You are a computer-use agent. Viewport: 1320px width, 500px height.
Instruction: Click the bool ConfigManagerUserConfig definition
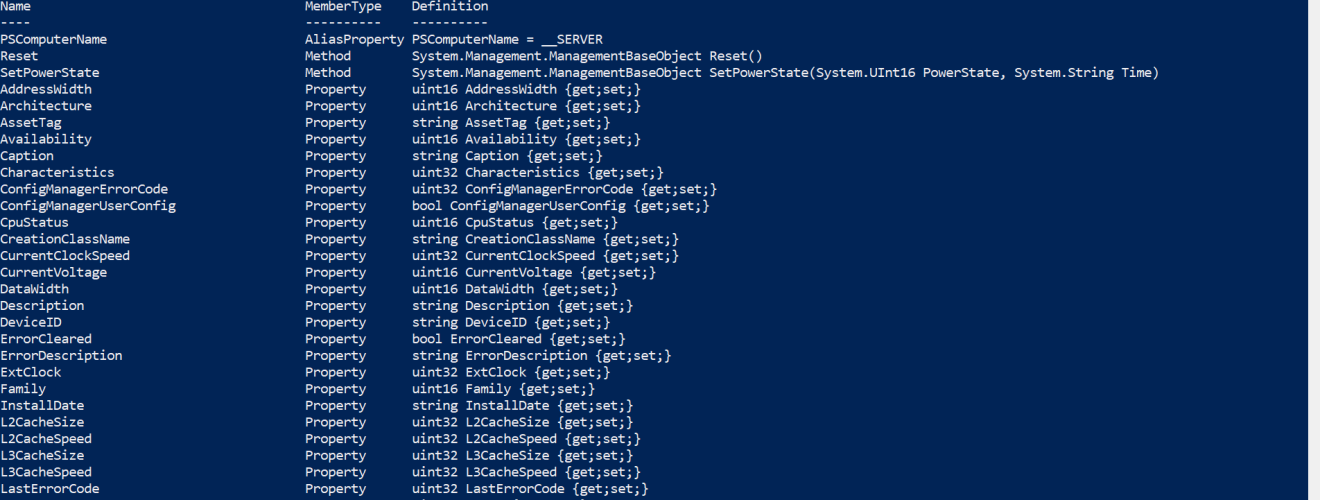[561, 206]
